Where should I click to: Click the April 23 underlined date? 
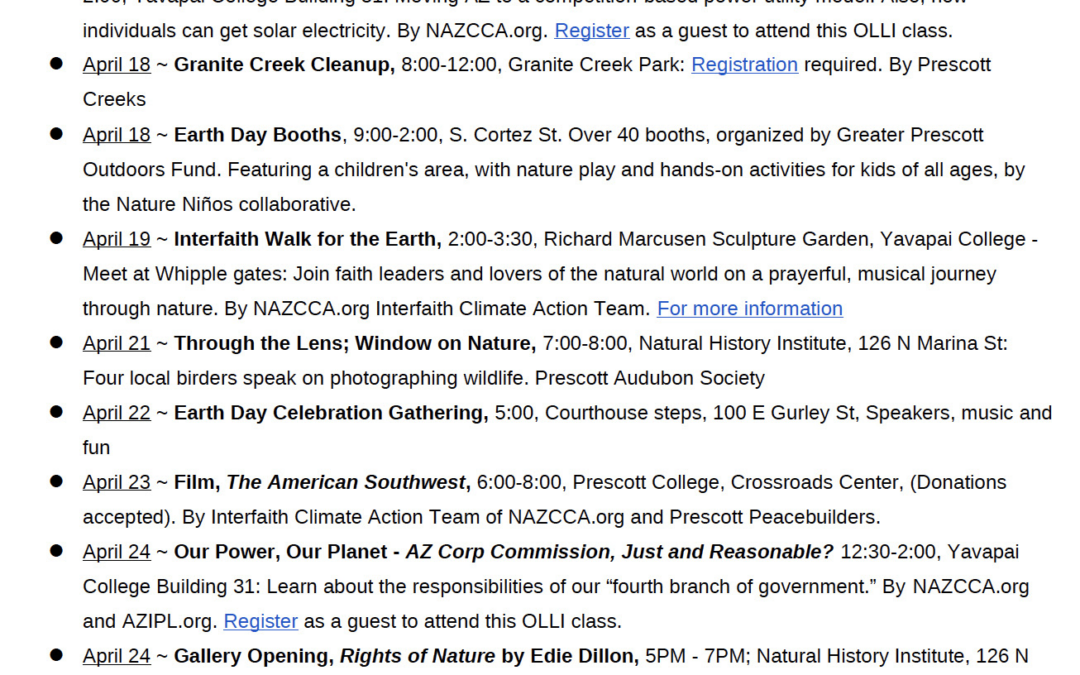(x=116, y=483)
